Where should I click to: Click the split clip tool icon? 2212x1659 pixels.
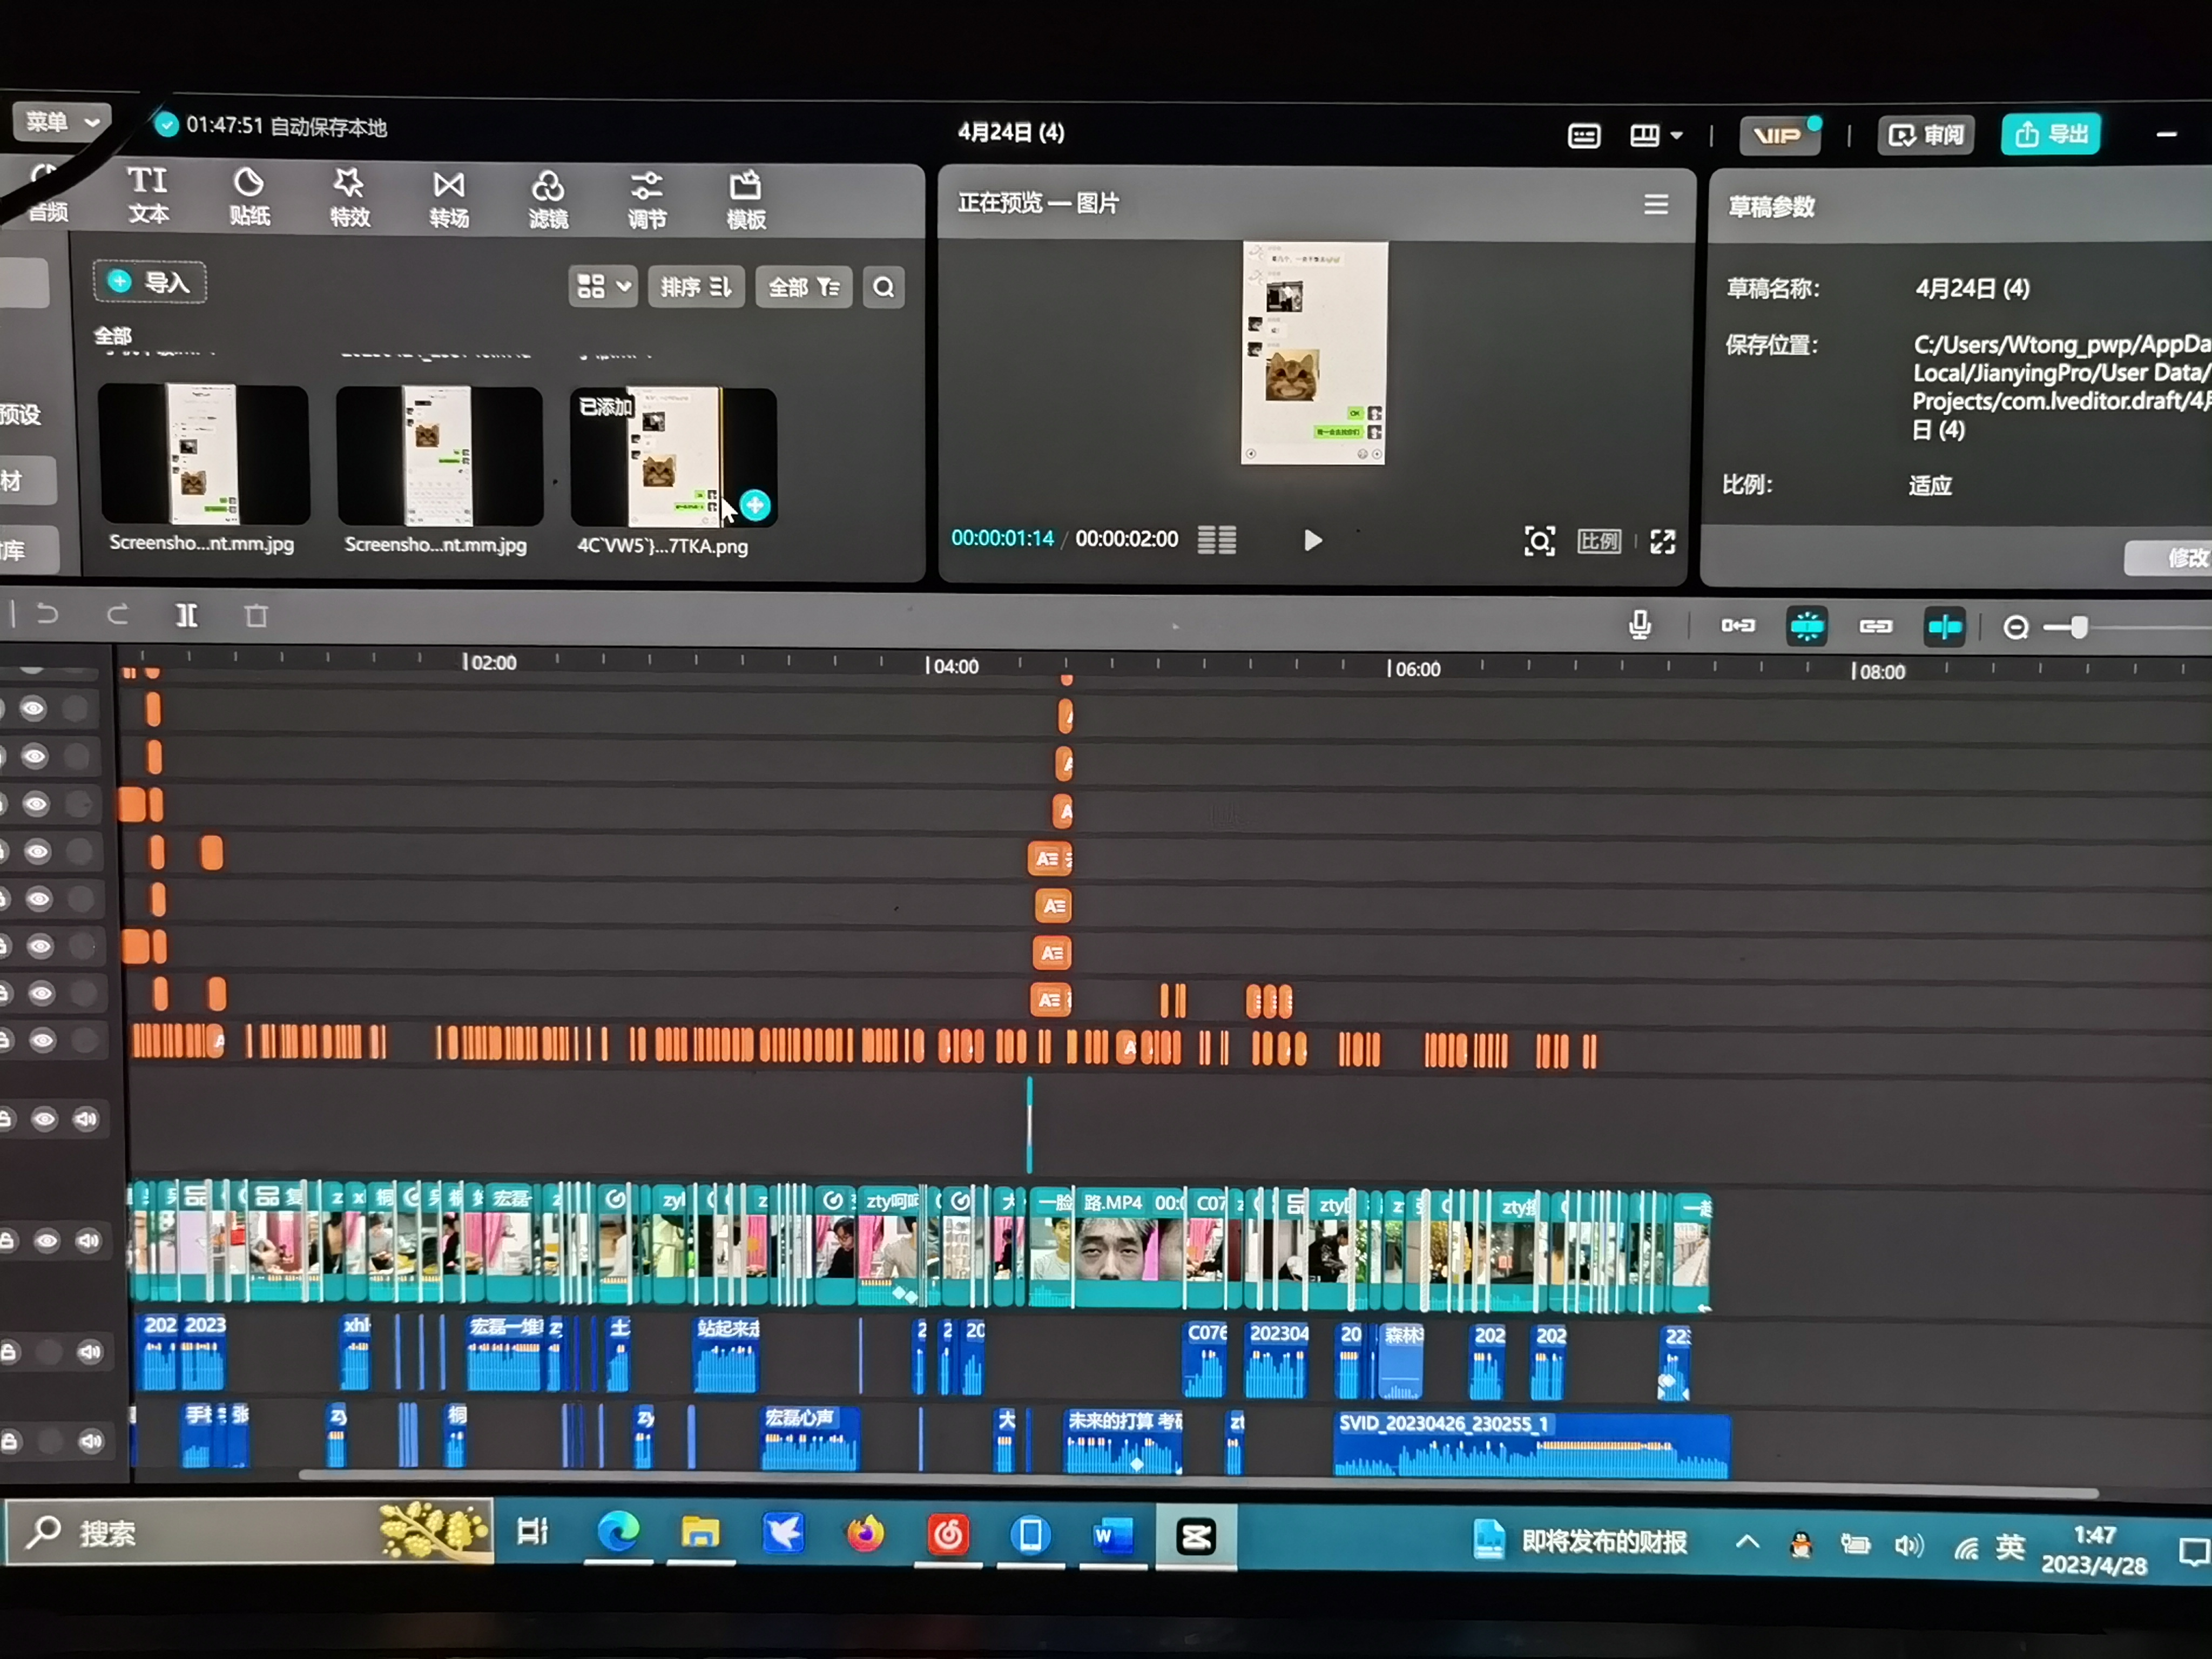click(x=186, y=615)
